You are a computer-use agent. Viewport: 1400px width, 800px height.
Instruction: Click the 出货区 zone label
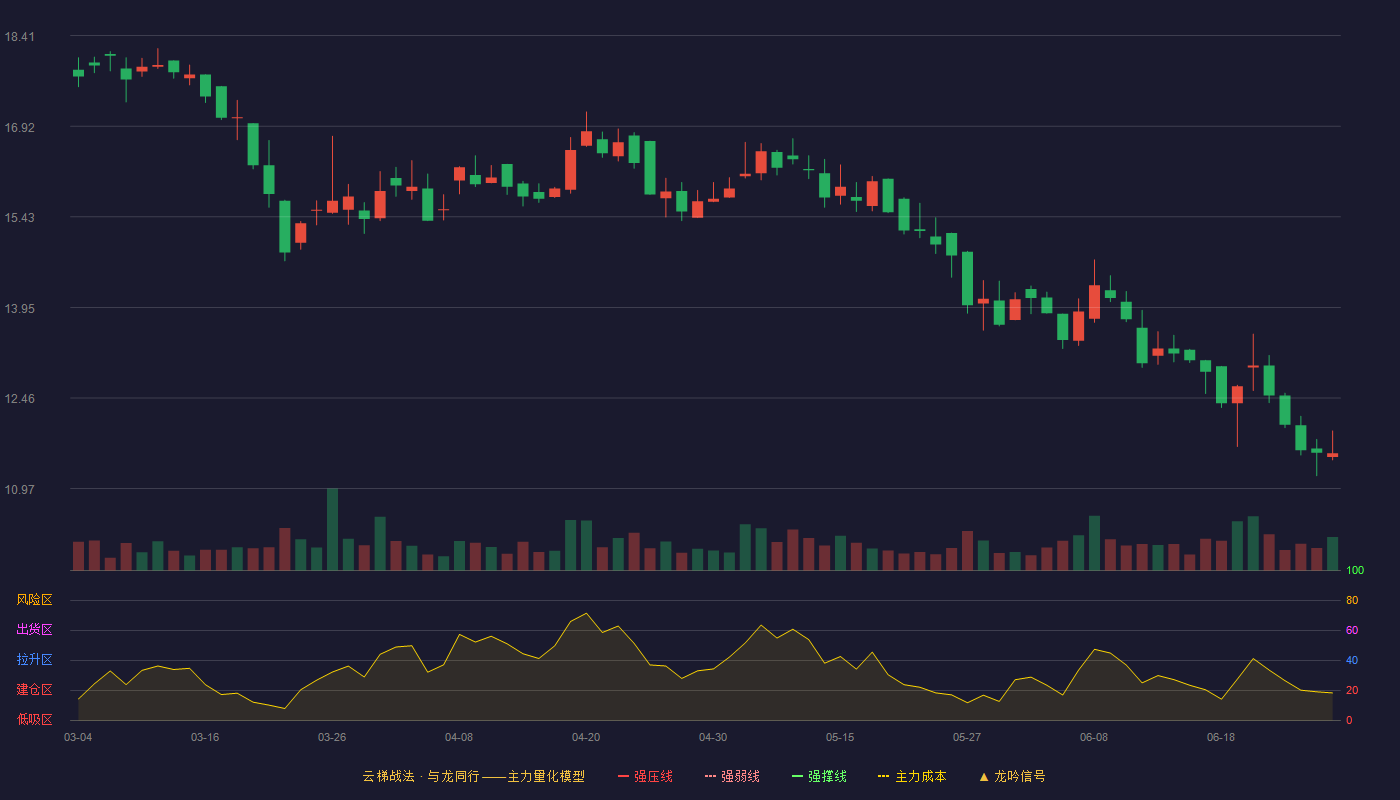[34, 630]
